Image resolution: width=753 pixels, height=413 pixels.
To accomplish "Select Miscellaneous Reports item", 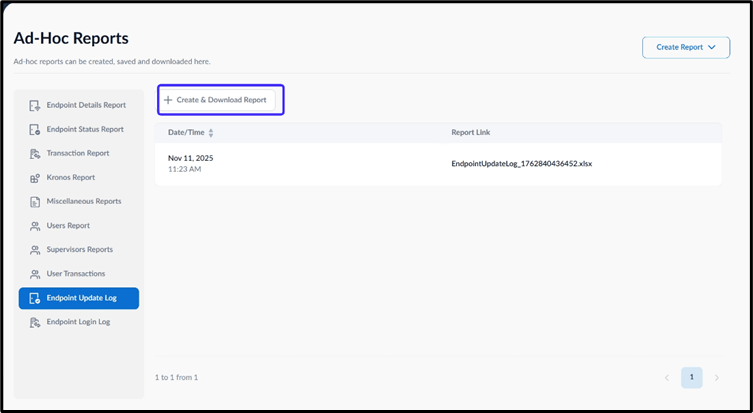I will (79, 201).
